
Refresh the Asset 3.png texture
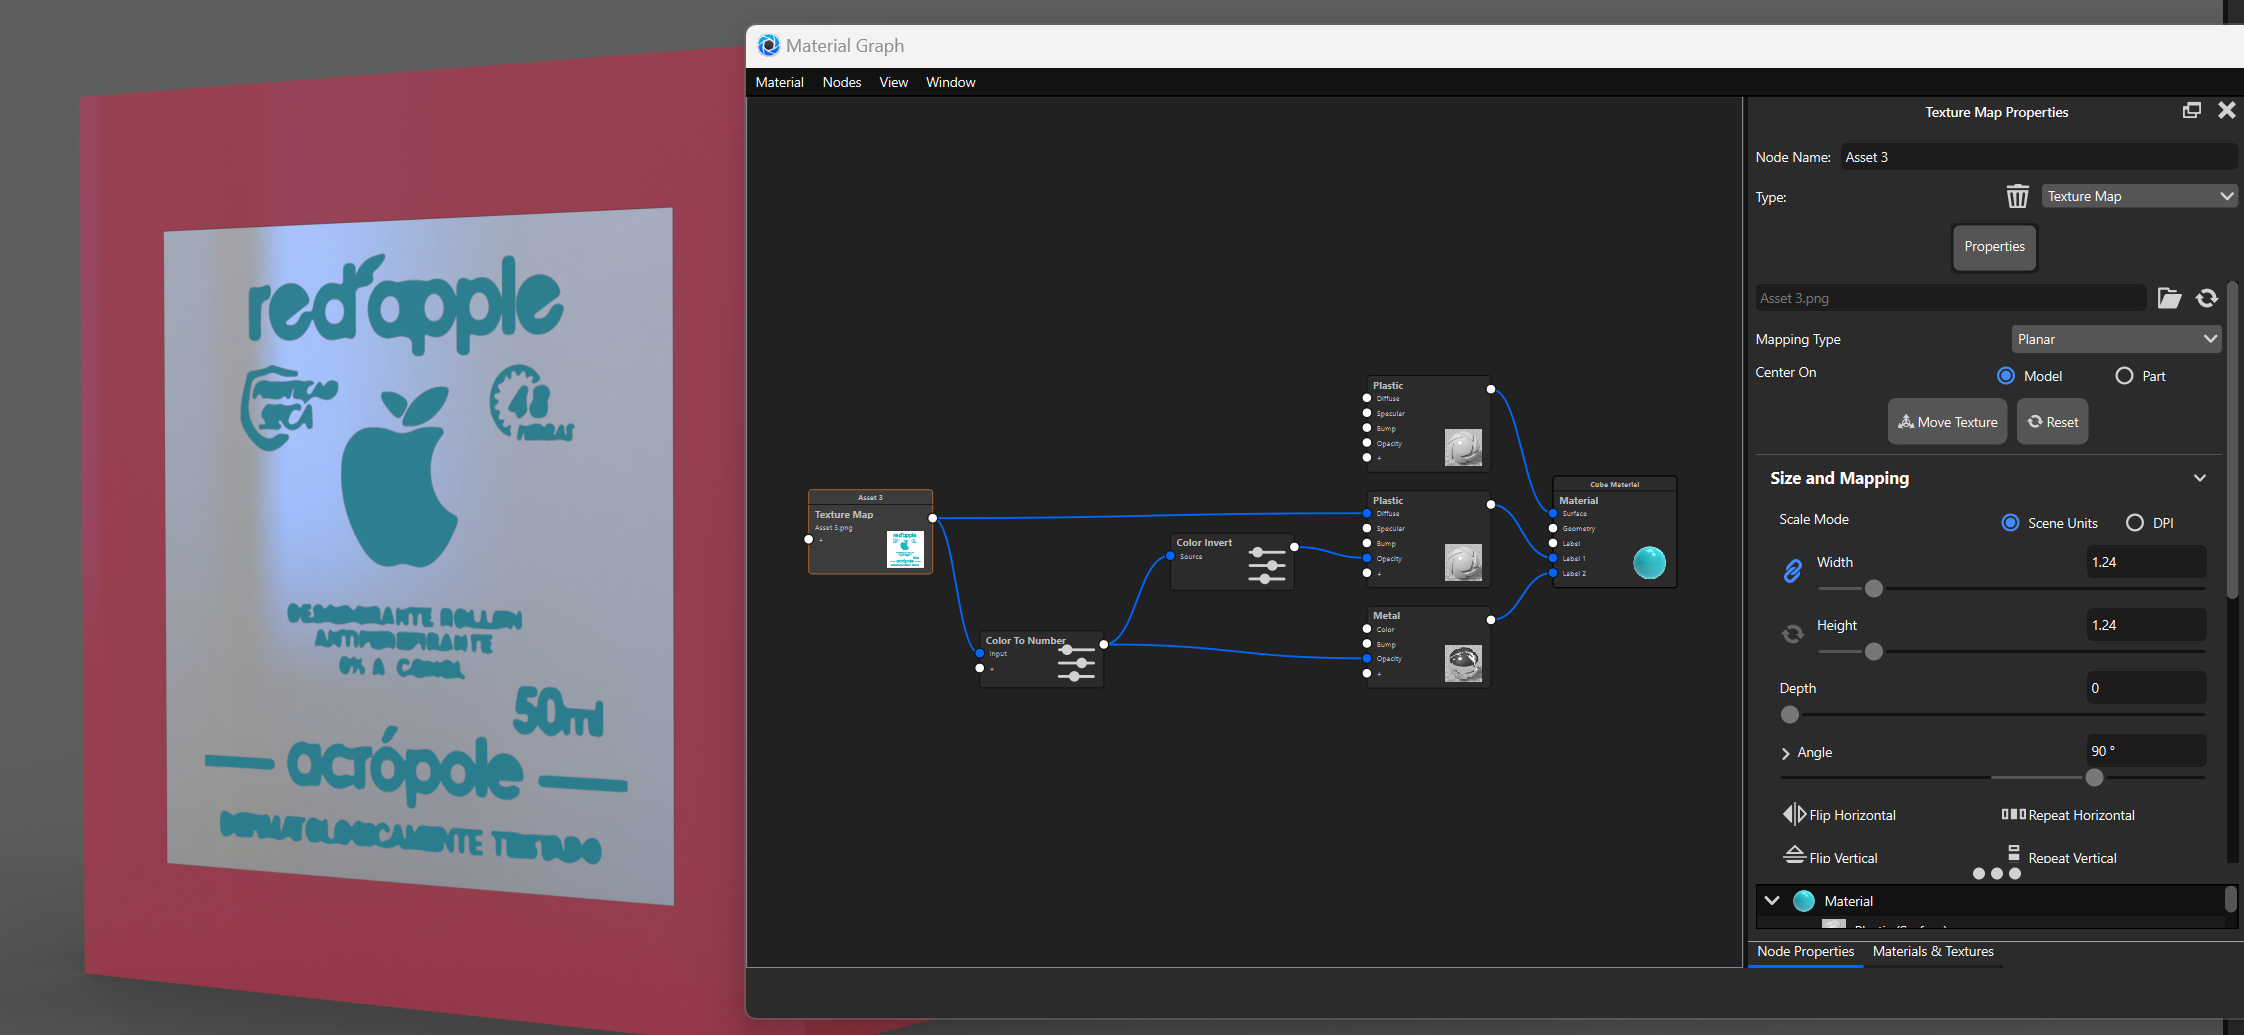[2207, 298]
